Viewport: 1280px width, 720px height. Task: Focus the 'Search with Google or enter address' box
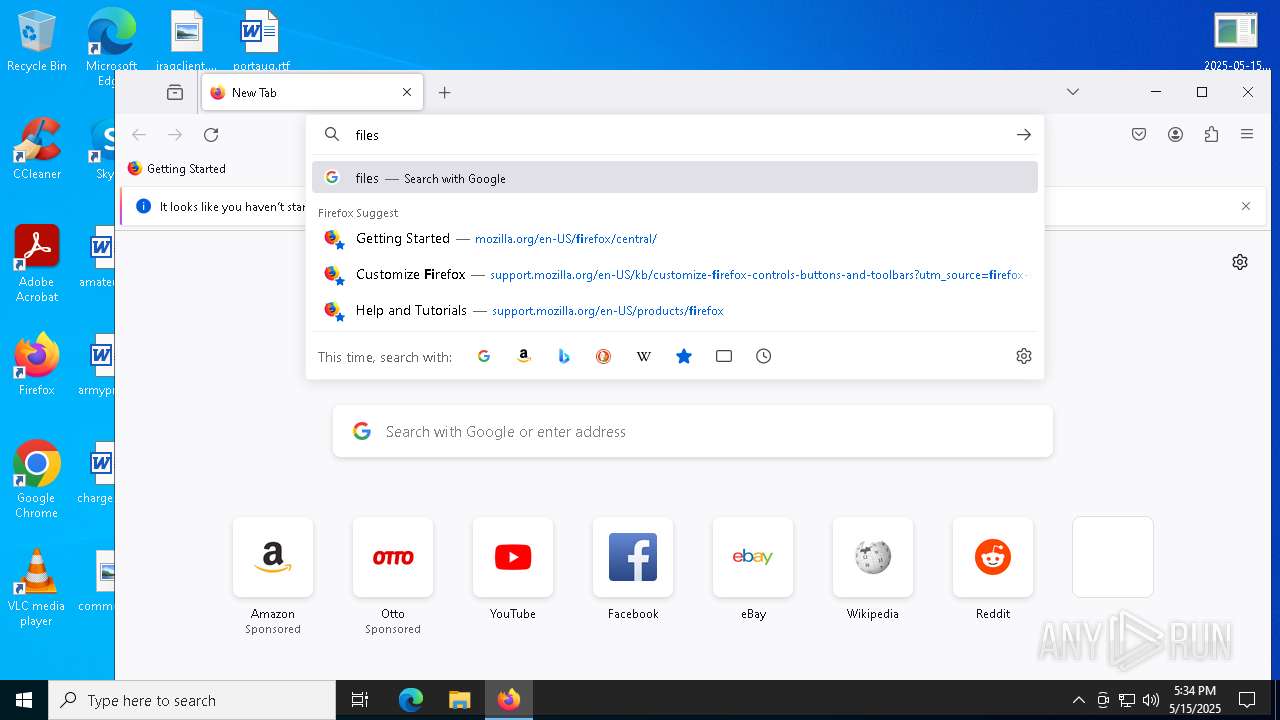point(693,431)
